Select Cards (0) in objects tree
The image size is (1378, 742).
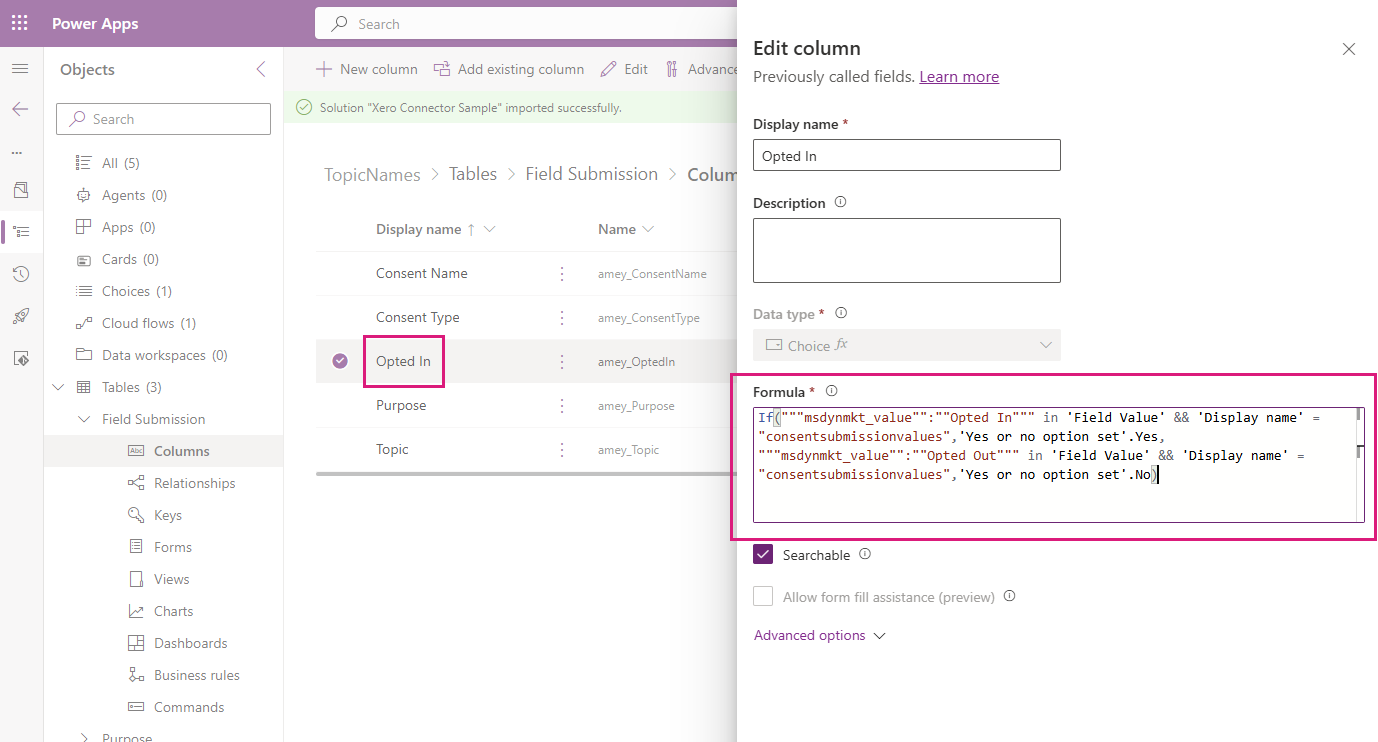[130, 259]
